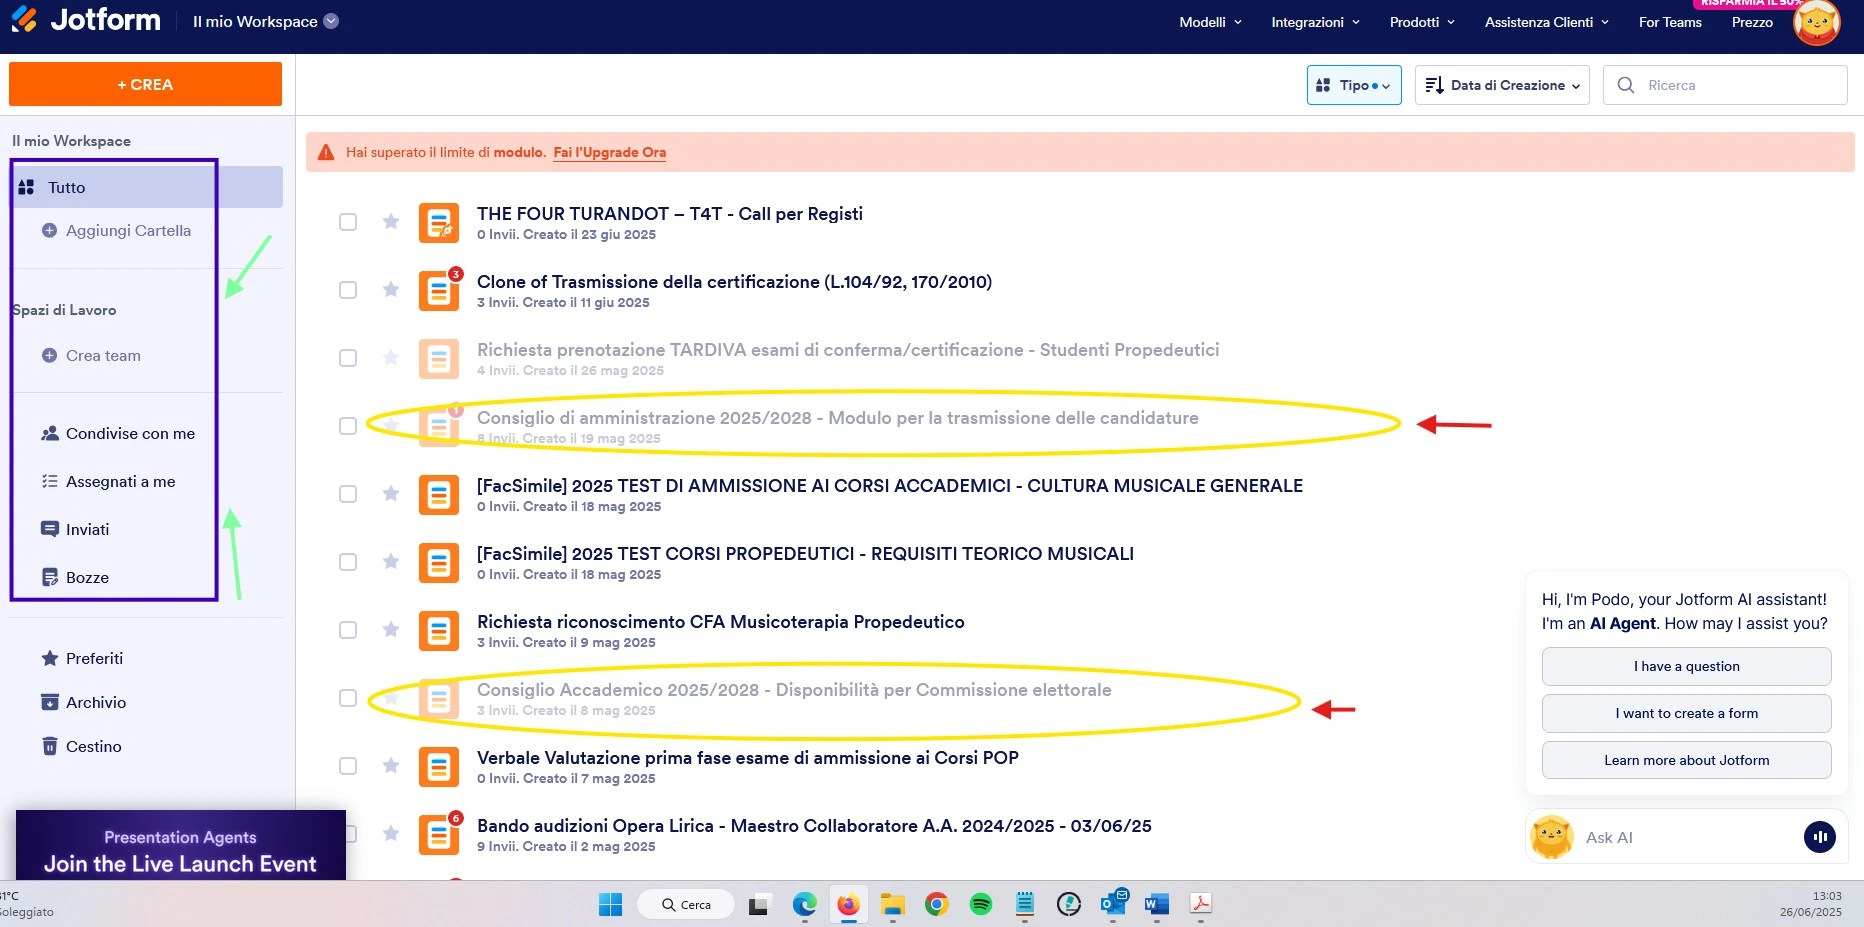The width and height of the screenshot is (1864, 927).
Task: Open the Inviati section
Action: click(88, 529)
